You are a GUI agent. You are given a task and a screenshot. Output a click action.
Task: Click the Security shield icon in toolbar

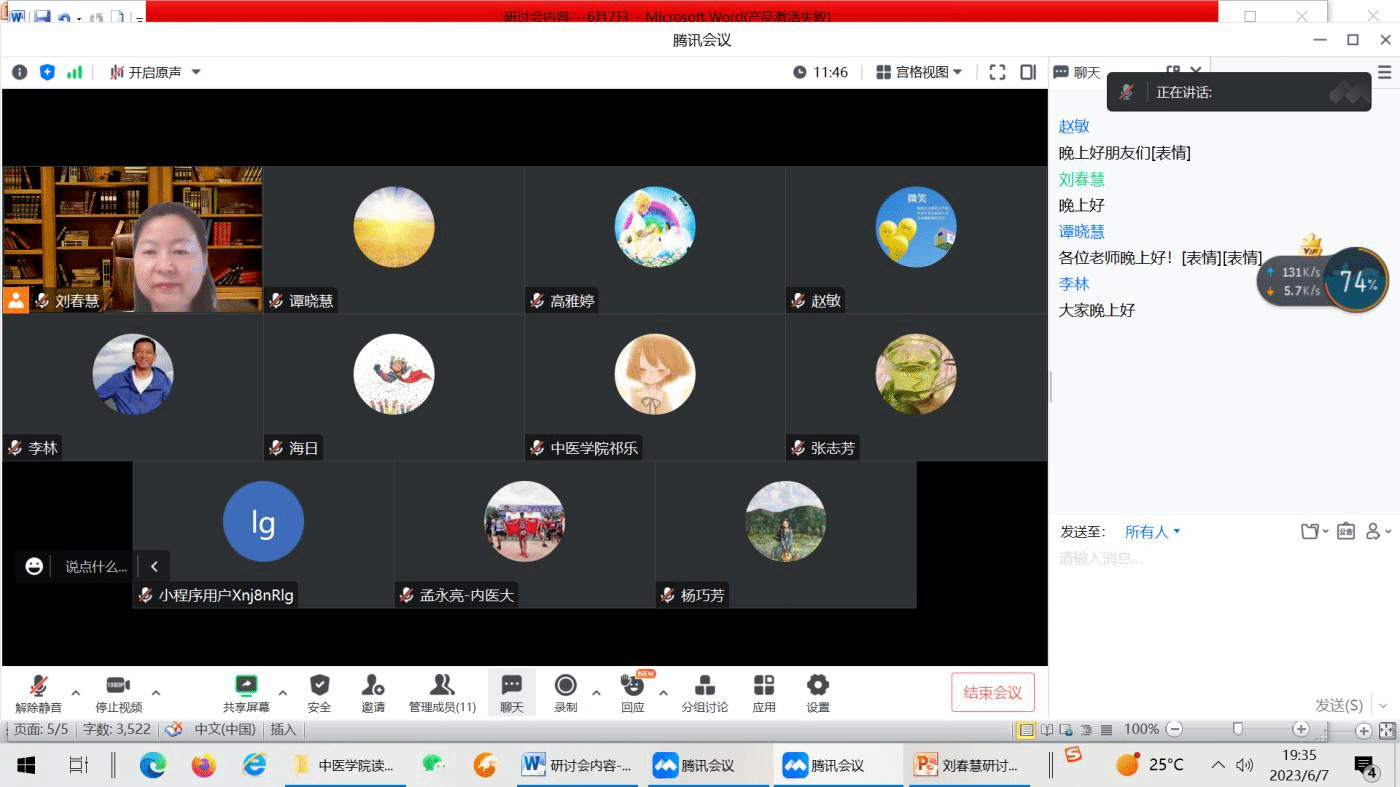(x=319, y=692)
